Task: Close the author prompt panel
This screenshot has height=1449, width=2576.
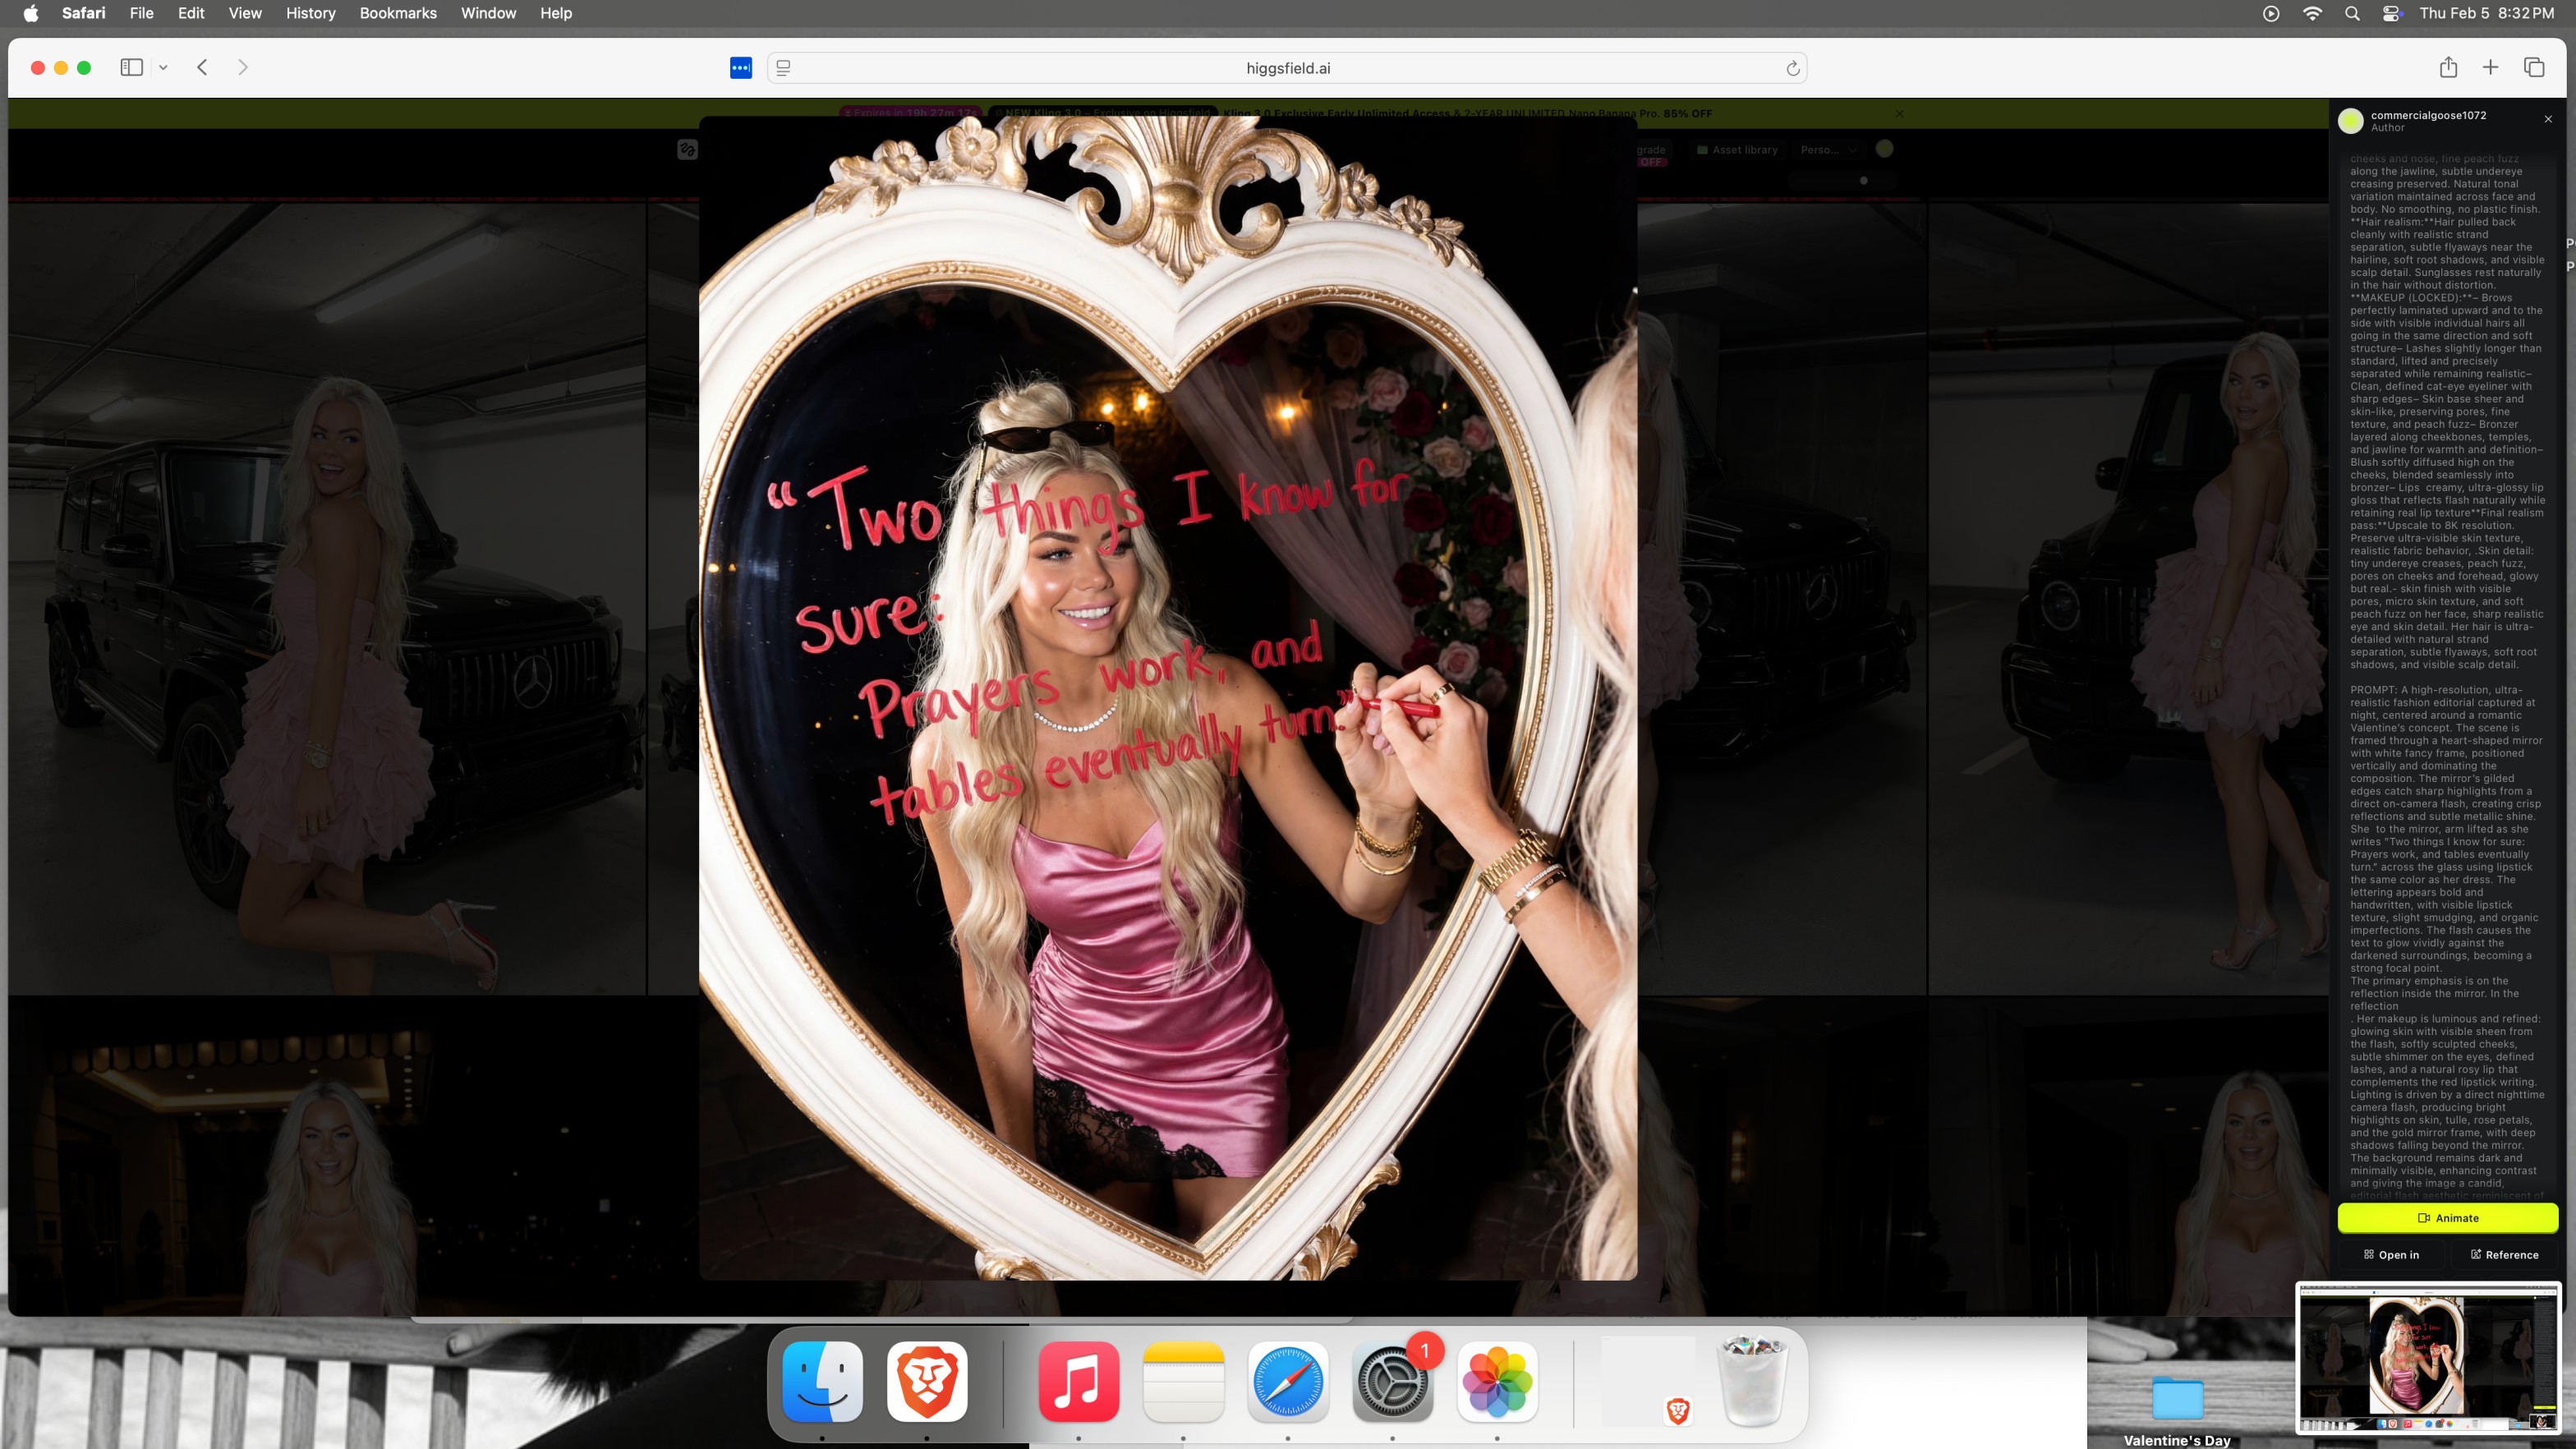Action: click(x=2548, y=119)
